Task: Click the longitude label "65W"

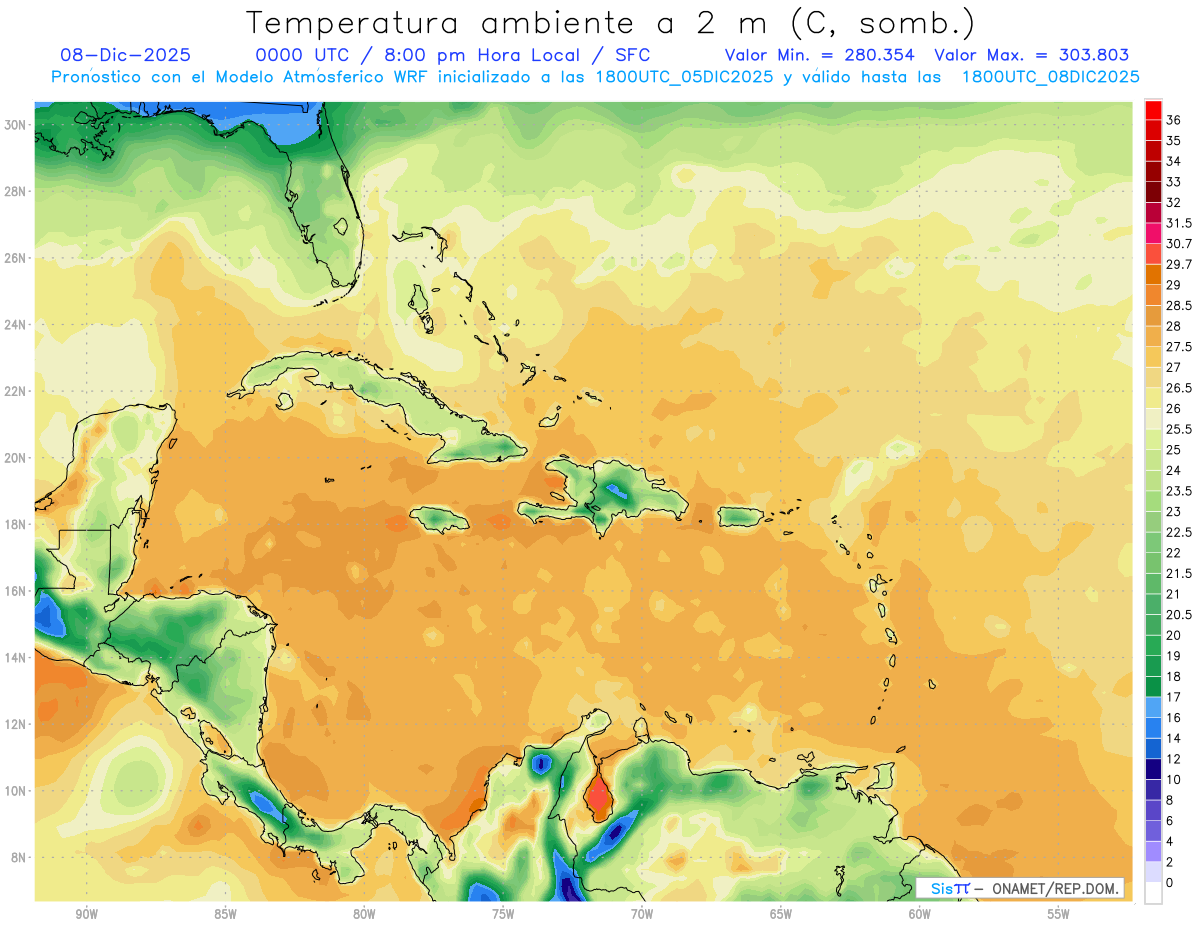Action: tap(781, 914)
